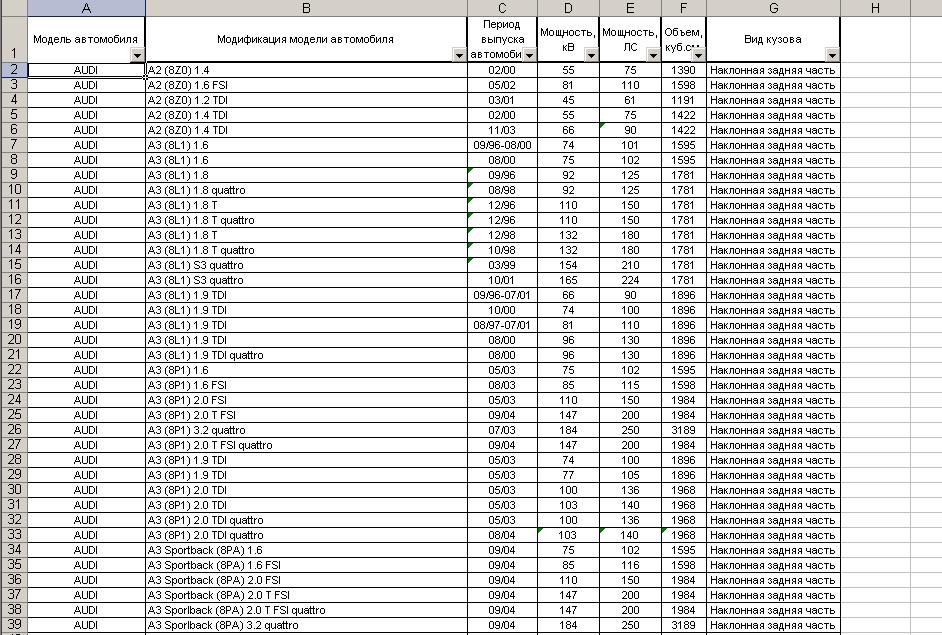
Task: Click horsepower cell '61'
Action: (x=630, y=100)
